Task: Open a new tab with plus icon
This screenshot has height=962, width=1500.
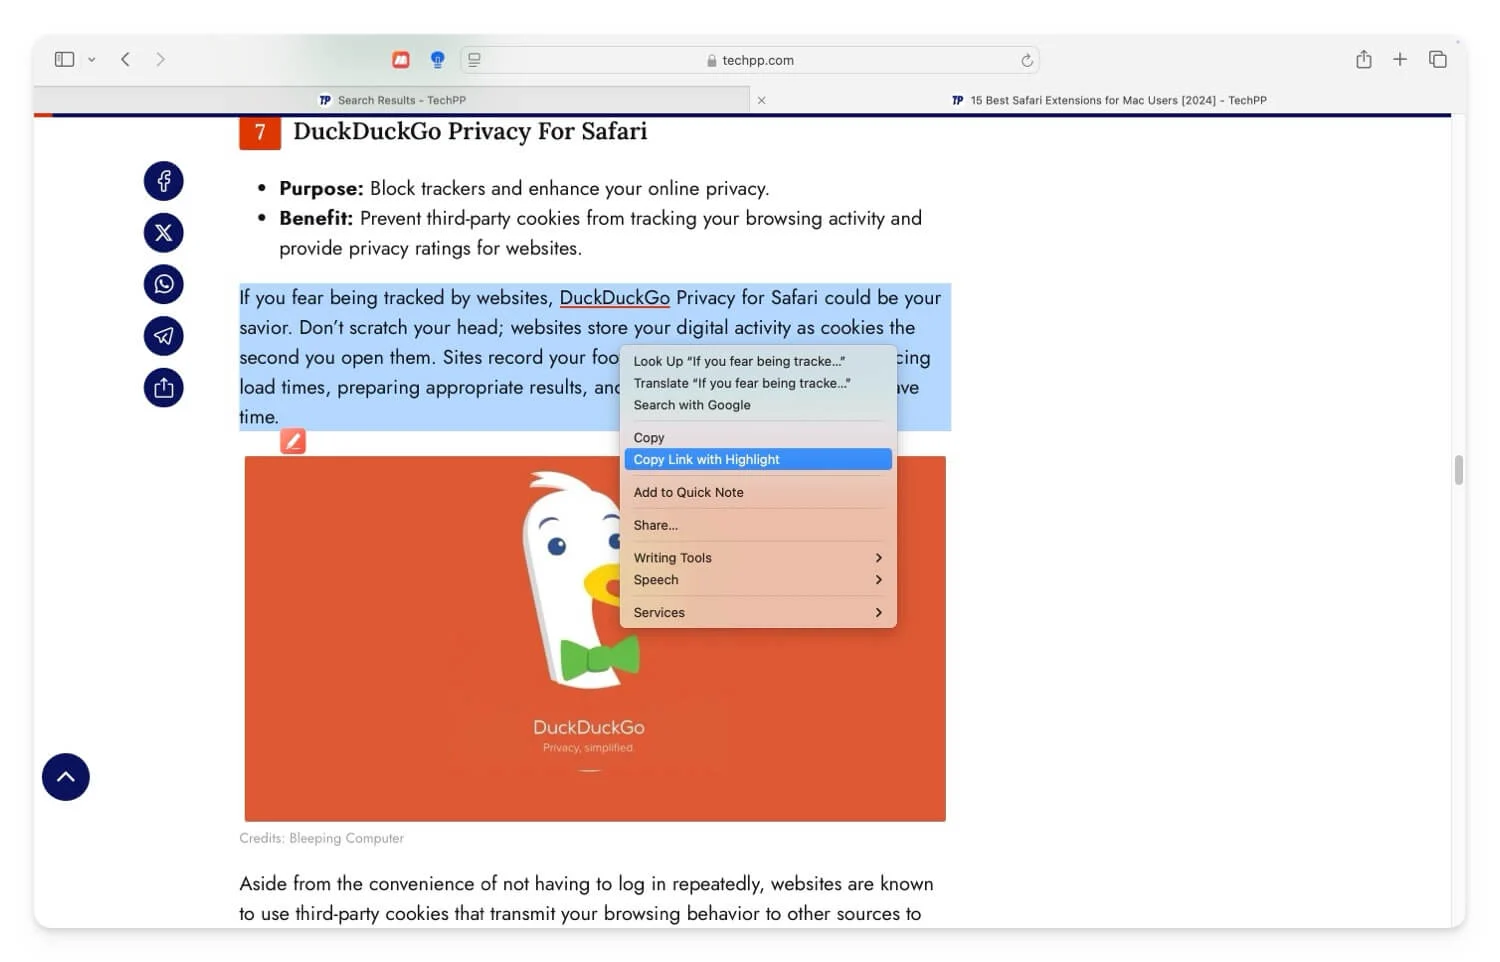Action: 1400,60
